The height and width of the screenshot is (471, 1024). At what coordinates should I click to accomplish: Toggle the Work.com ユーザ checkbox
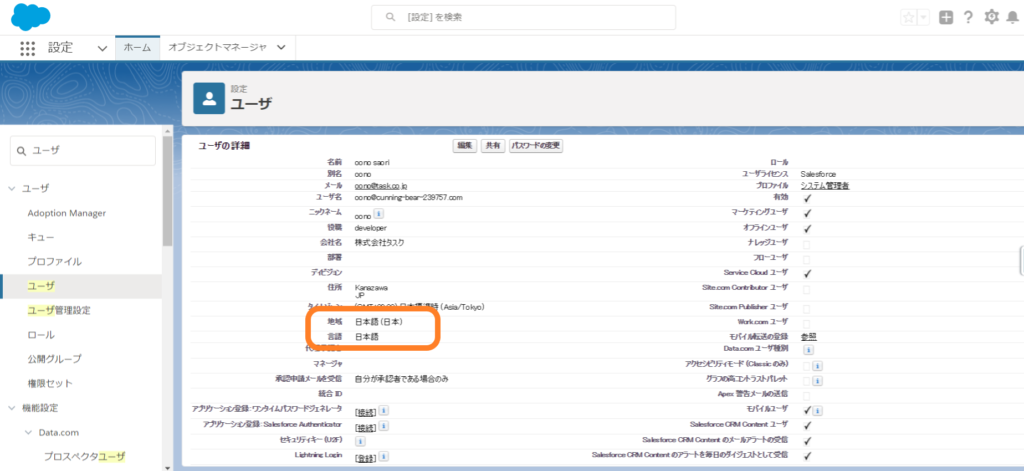[x=807, y=323]
